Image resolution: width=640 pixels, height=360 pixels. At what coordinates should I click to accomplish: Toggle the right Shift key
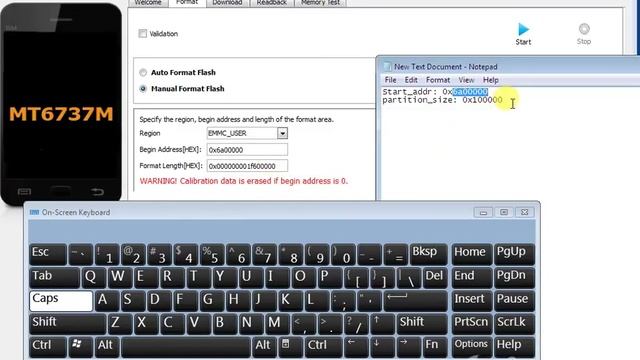pos(422,324)
